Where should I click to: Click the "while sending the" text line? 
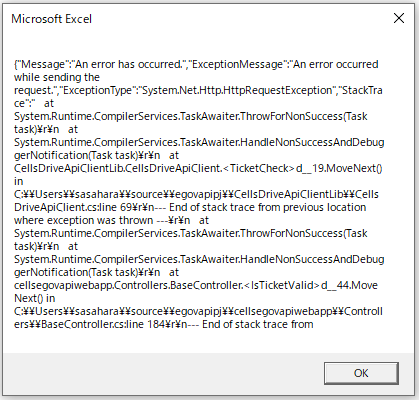coord(57,77)
